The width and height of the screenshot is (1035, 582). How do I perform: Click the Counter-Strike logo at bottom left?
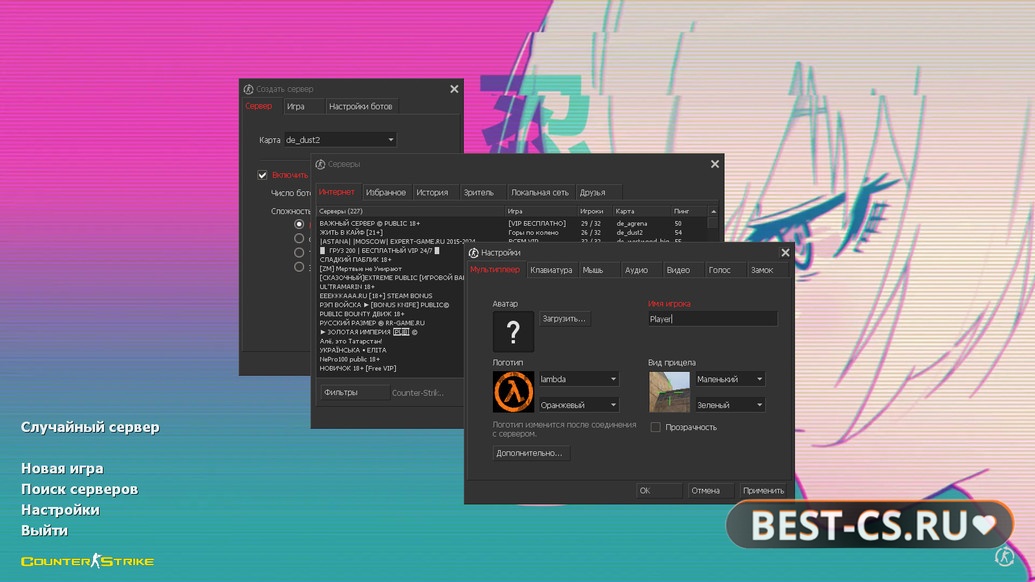pos(87,562)
